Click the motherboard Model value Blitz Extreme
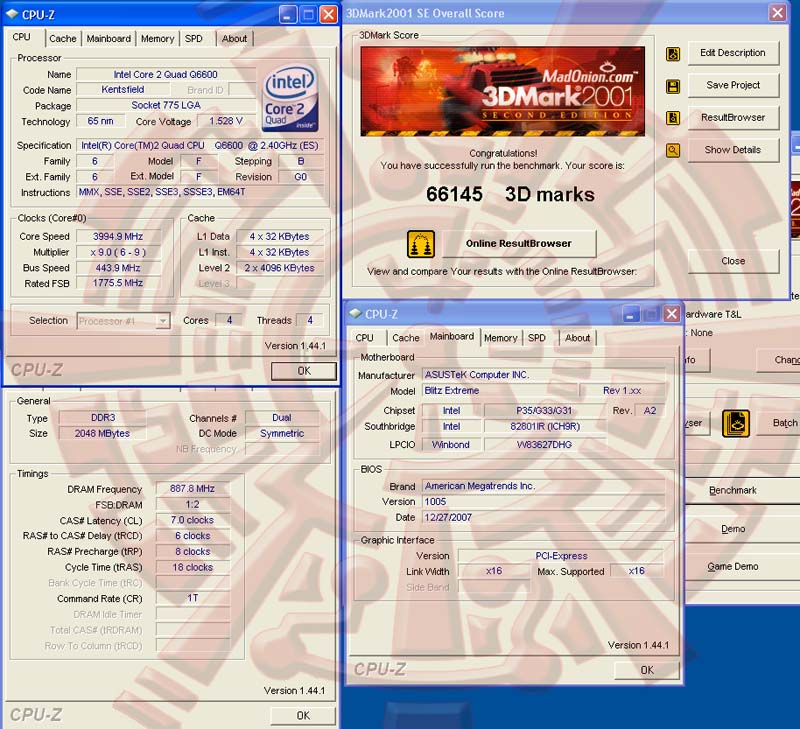800x729 pixels. coord(501,391)
